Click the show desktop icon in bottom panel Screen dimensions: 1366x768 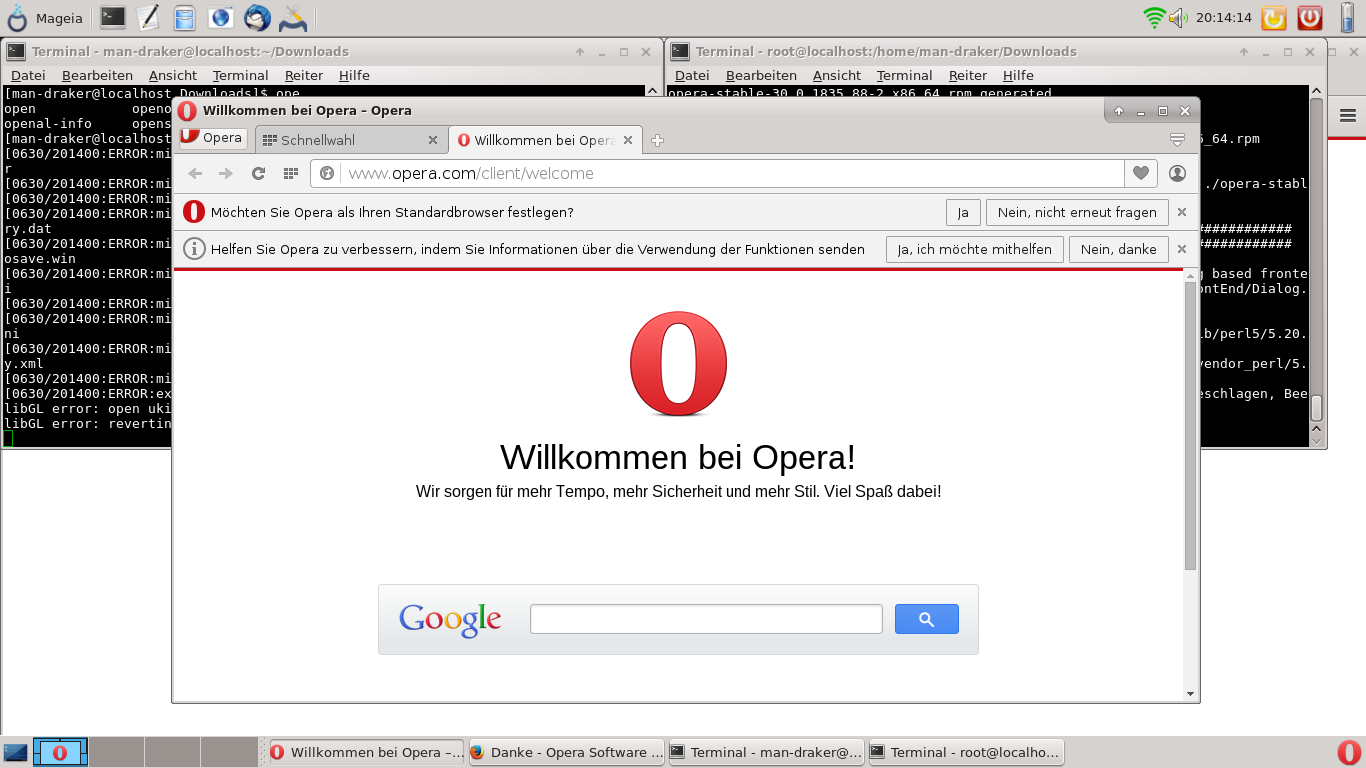tap(15, 752)
